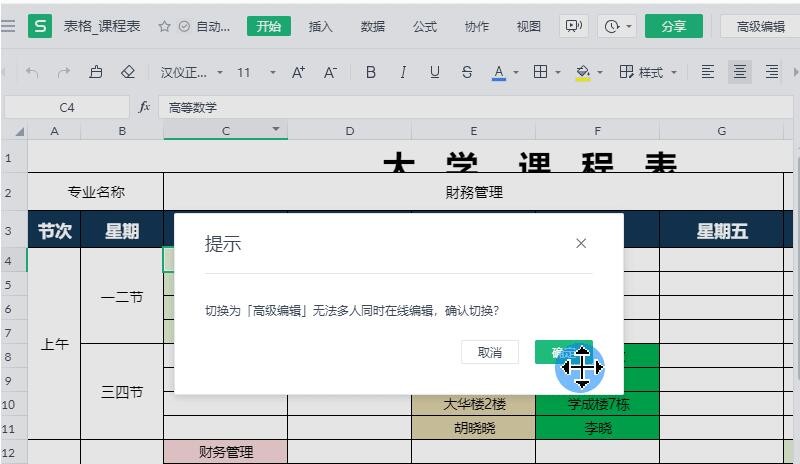
Task: Click the clear format eraser icon
Action: (127, 72)
